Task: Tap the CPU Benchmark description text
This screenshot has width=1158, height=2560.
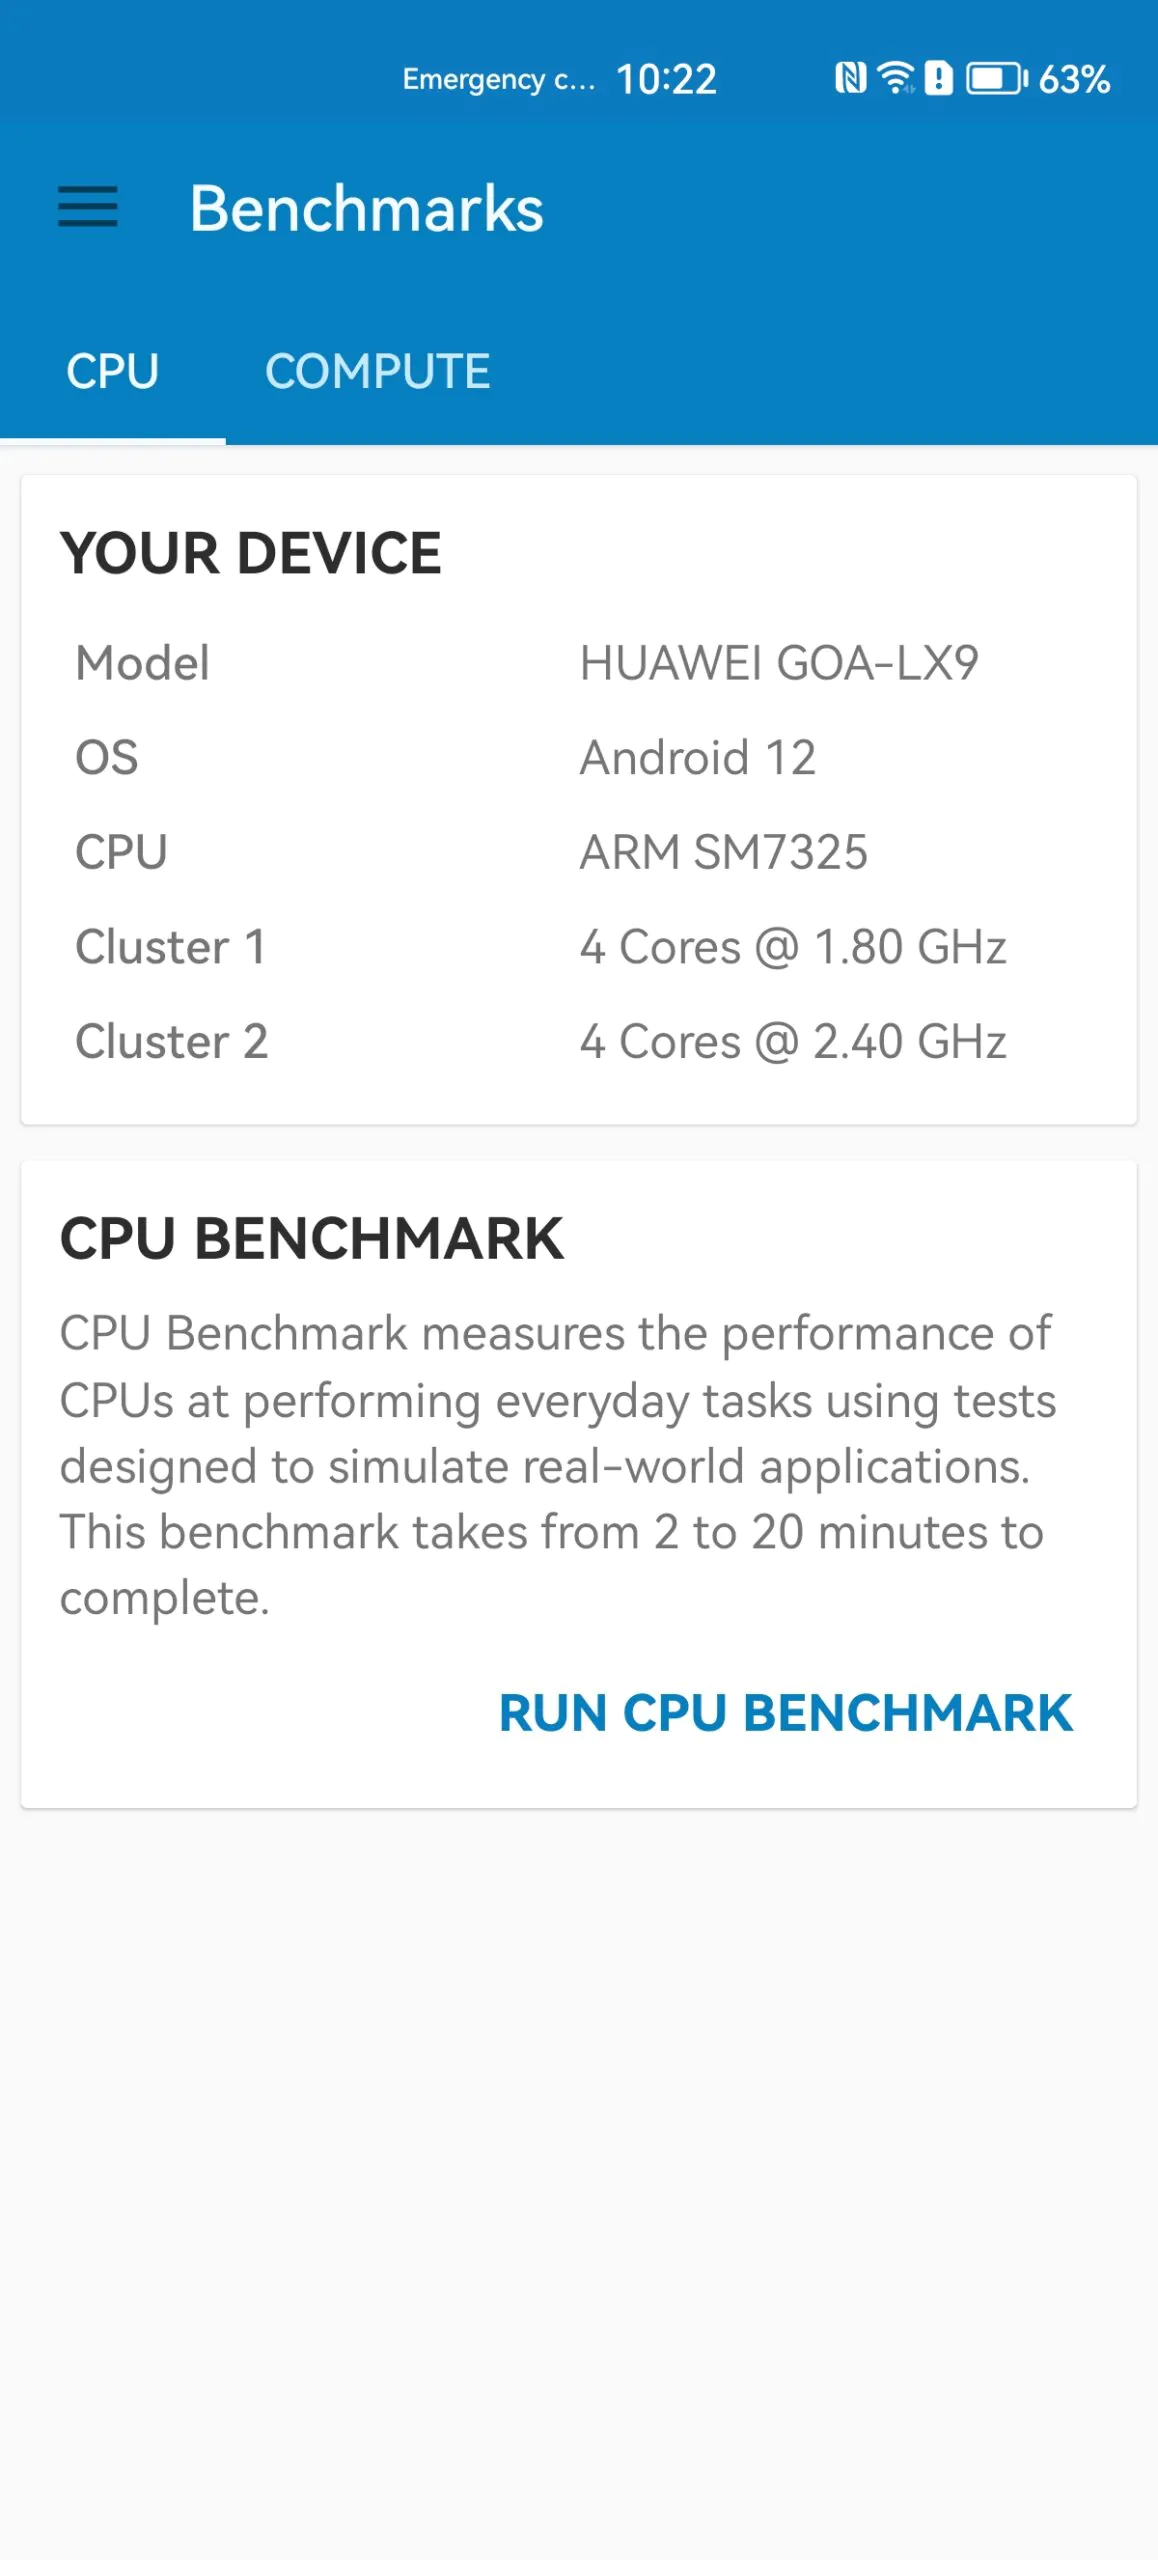Action: point(558,1465)
